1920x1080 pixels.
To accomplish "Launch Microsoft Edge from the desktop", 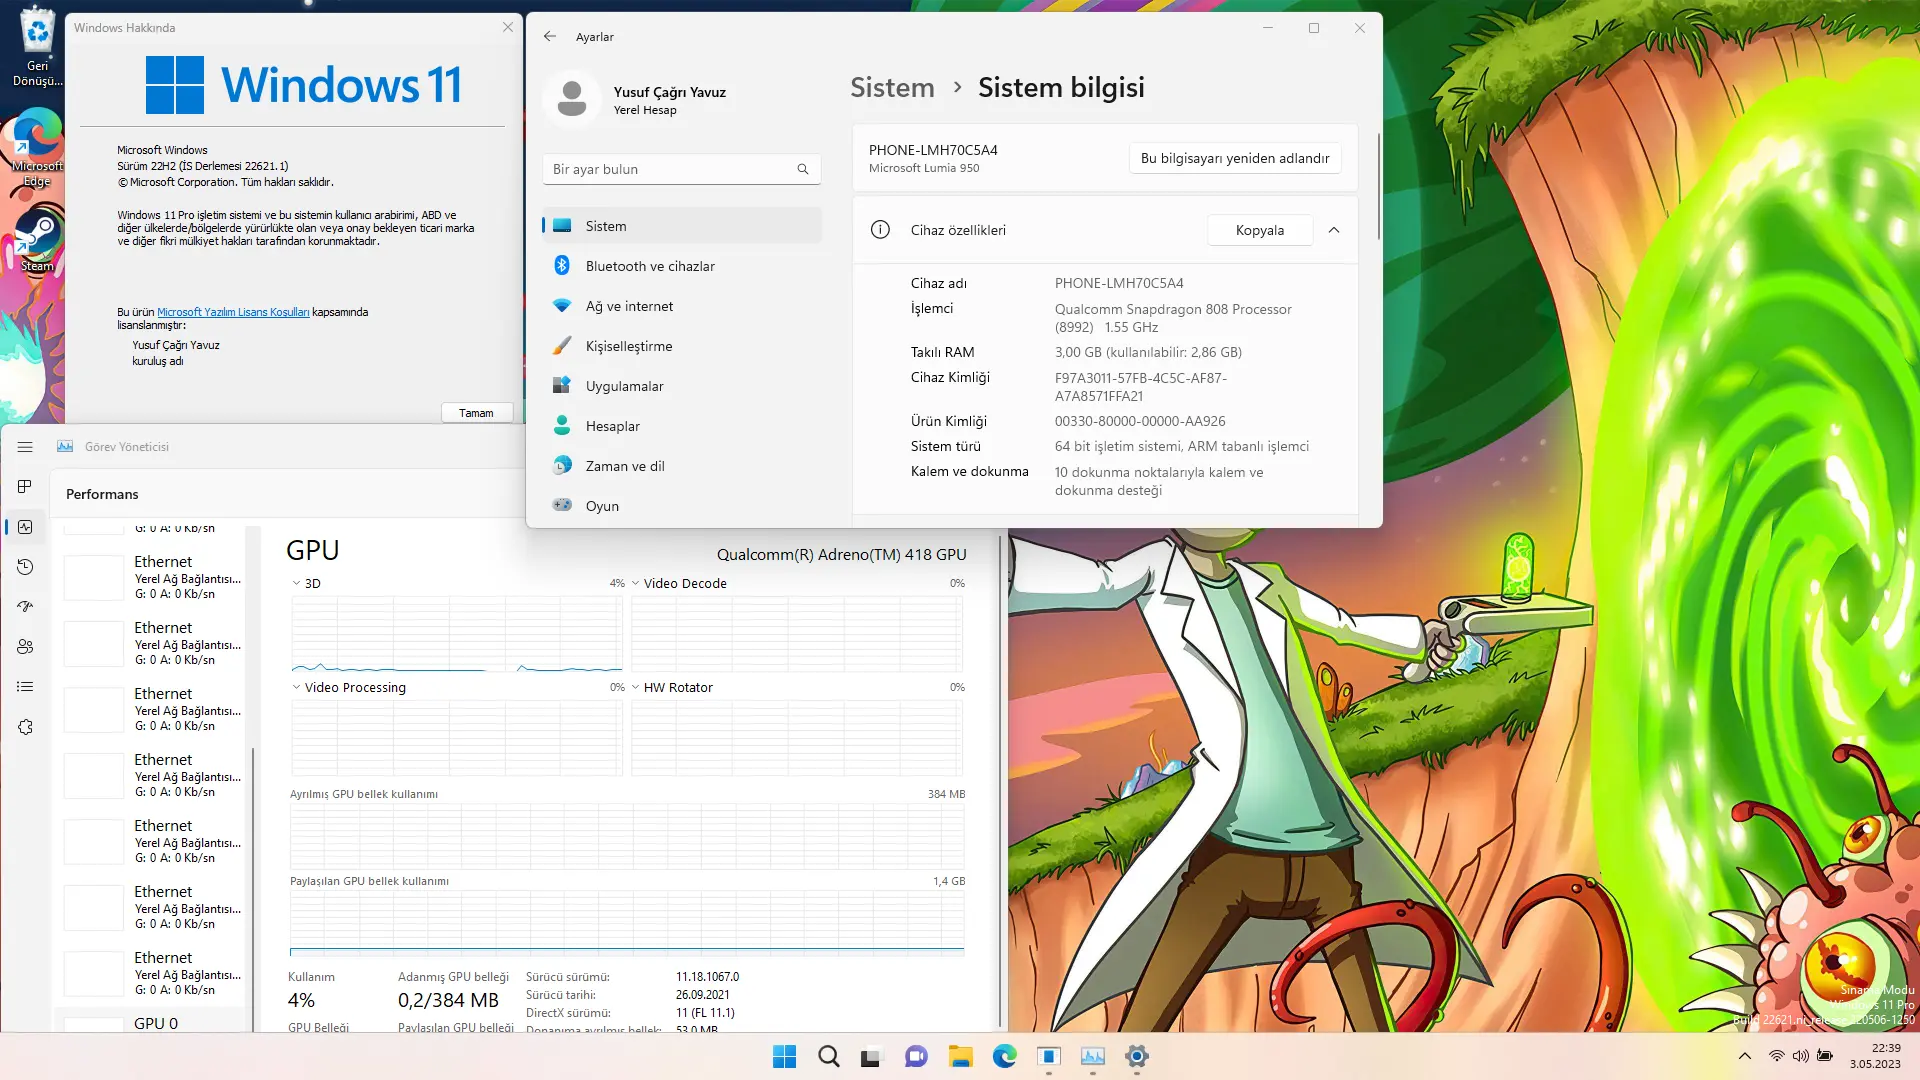I will [37, 148].
